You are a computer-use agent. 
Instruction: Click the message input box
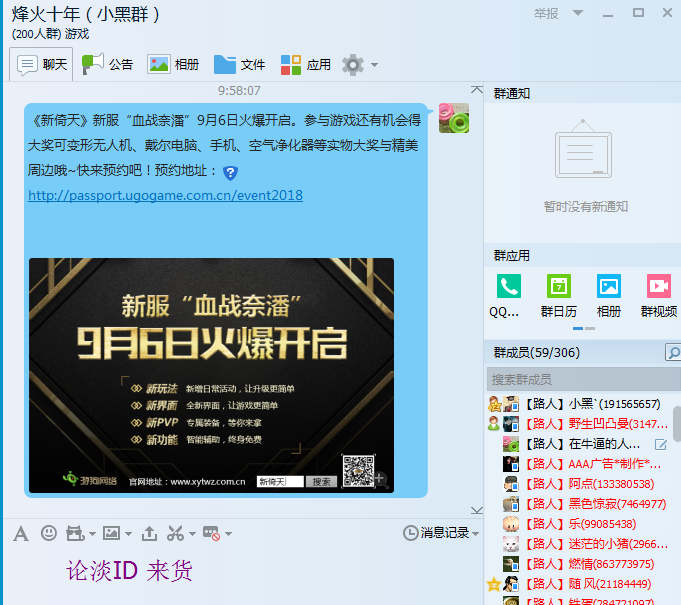pos(243,574)
